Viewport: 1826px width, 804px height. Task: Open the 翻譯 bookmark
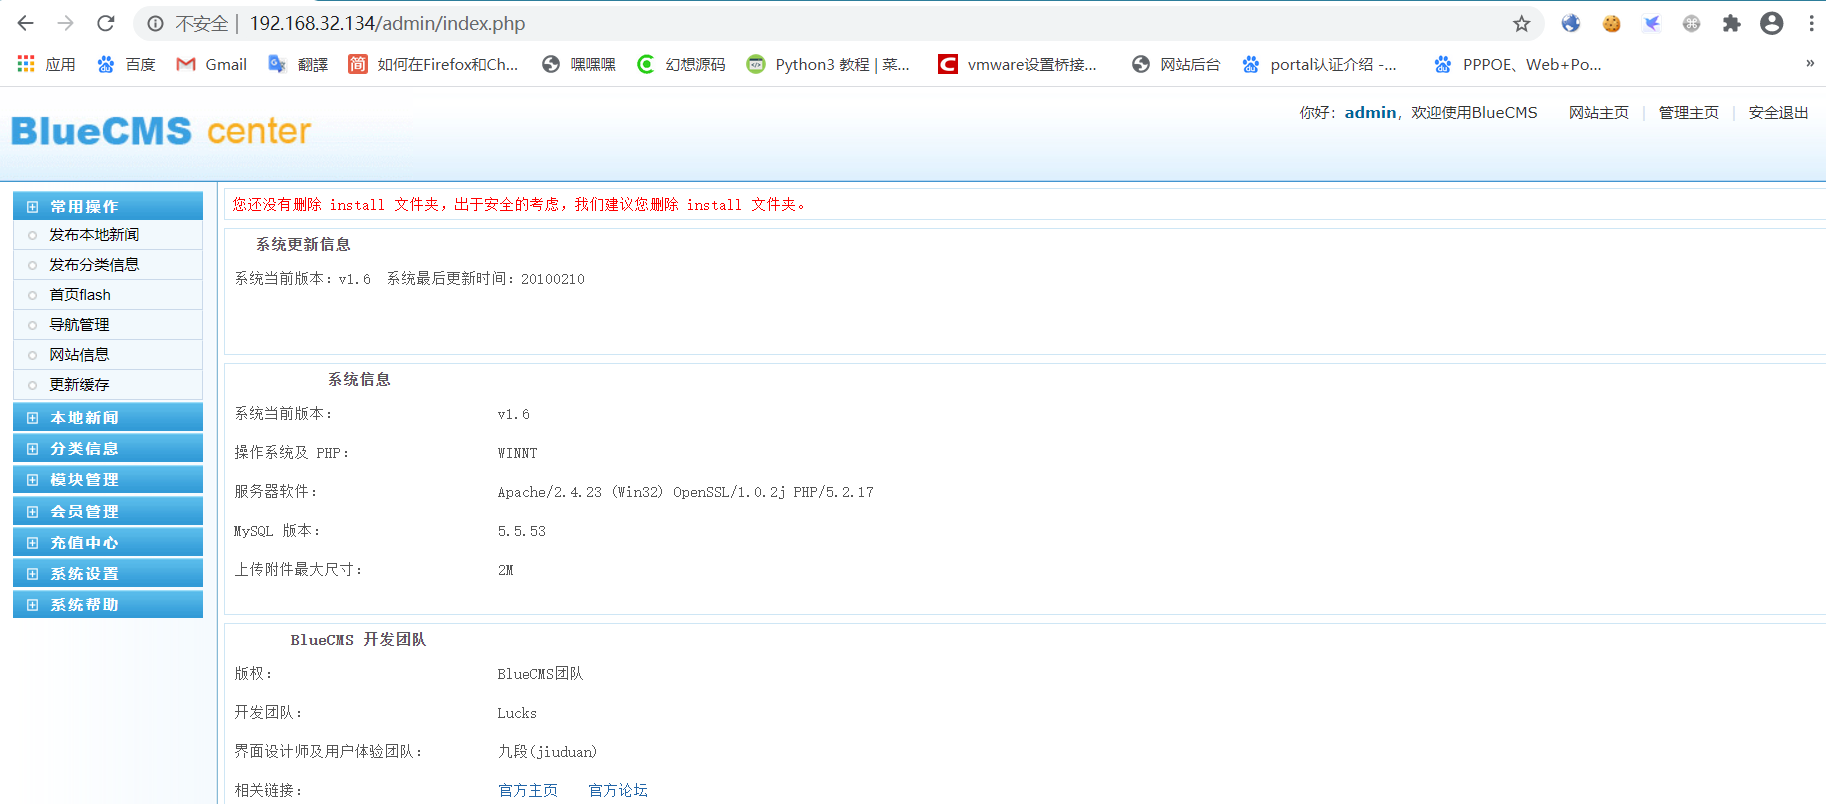298,64
